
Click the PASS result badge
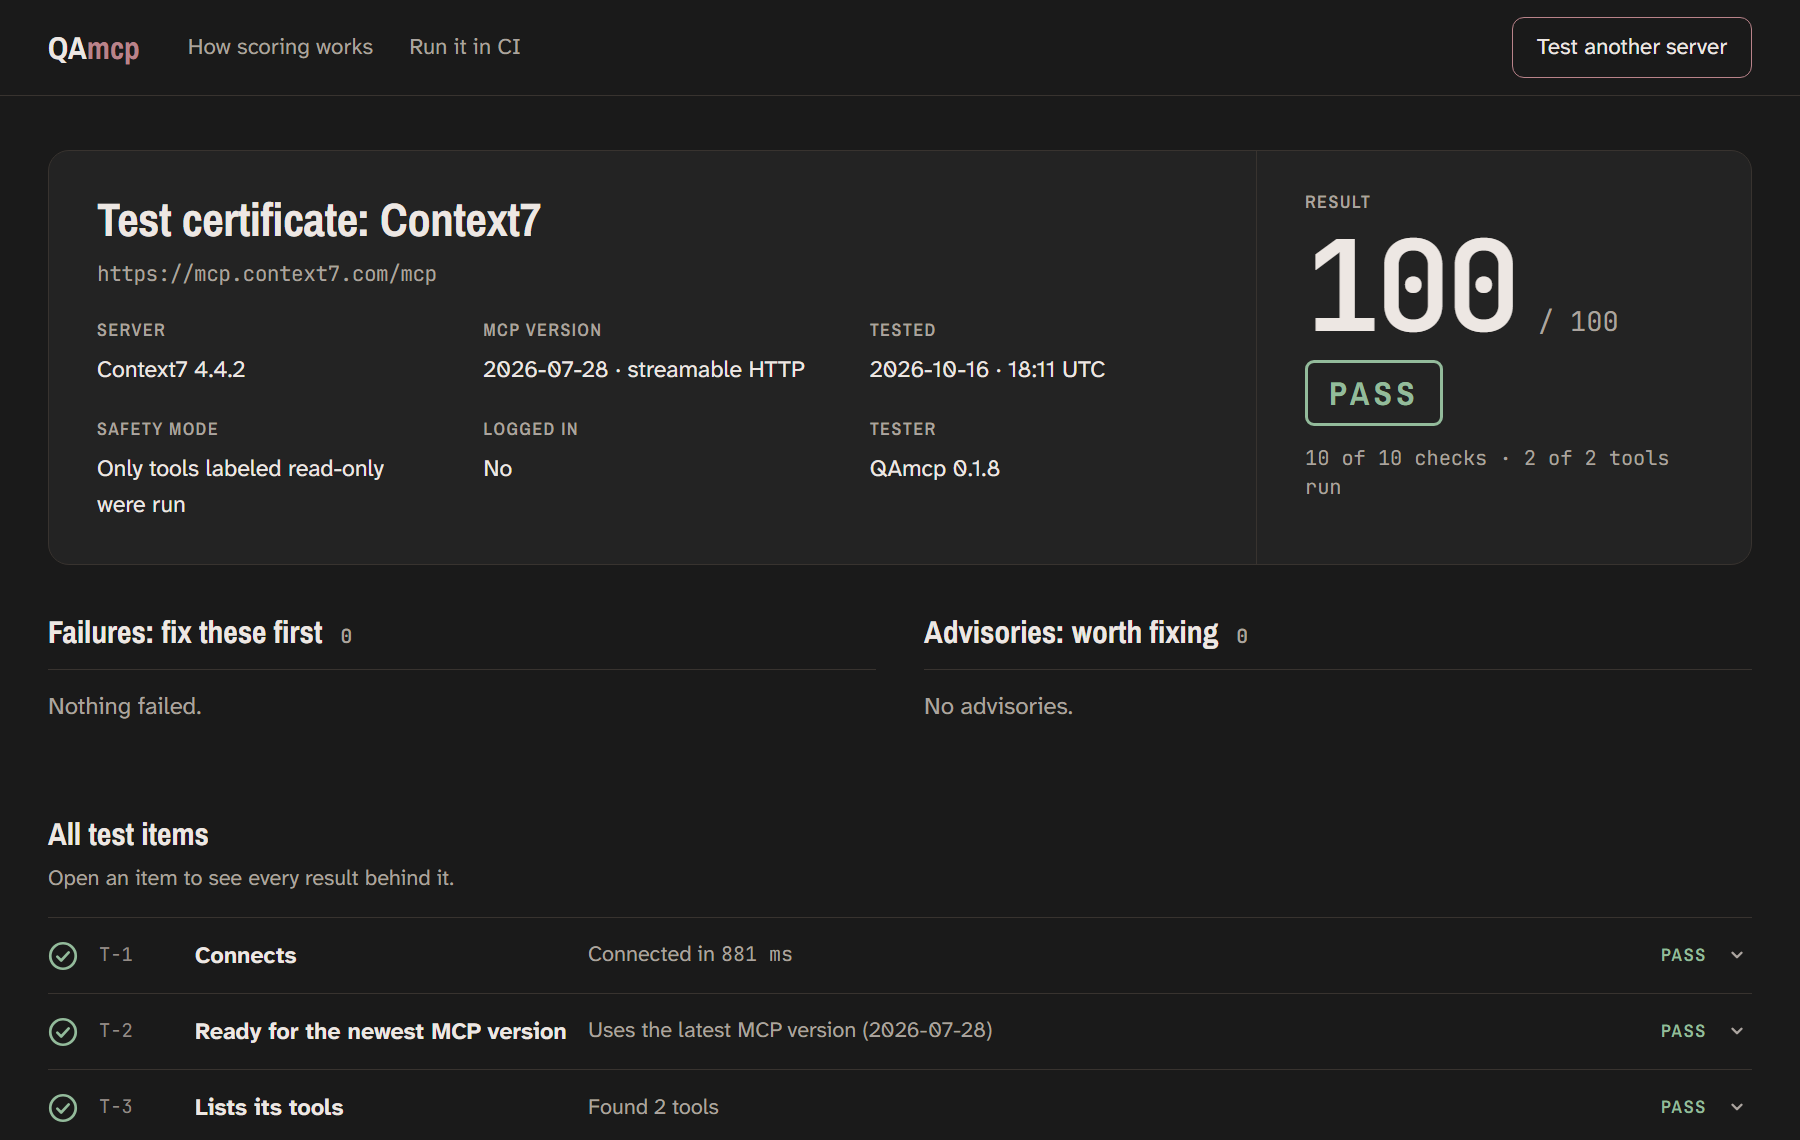pyautogui.click(x=1373, y=393)
